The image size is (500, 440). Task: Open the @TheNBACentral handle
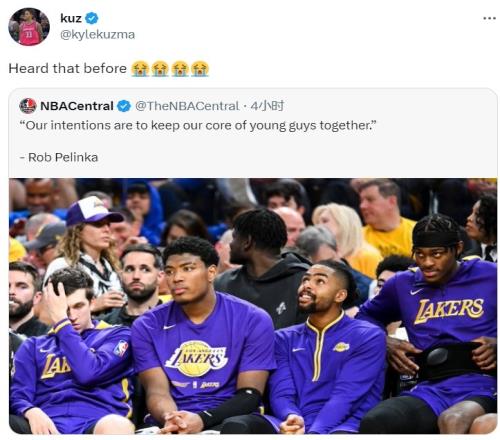click(187, 106)
